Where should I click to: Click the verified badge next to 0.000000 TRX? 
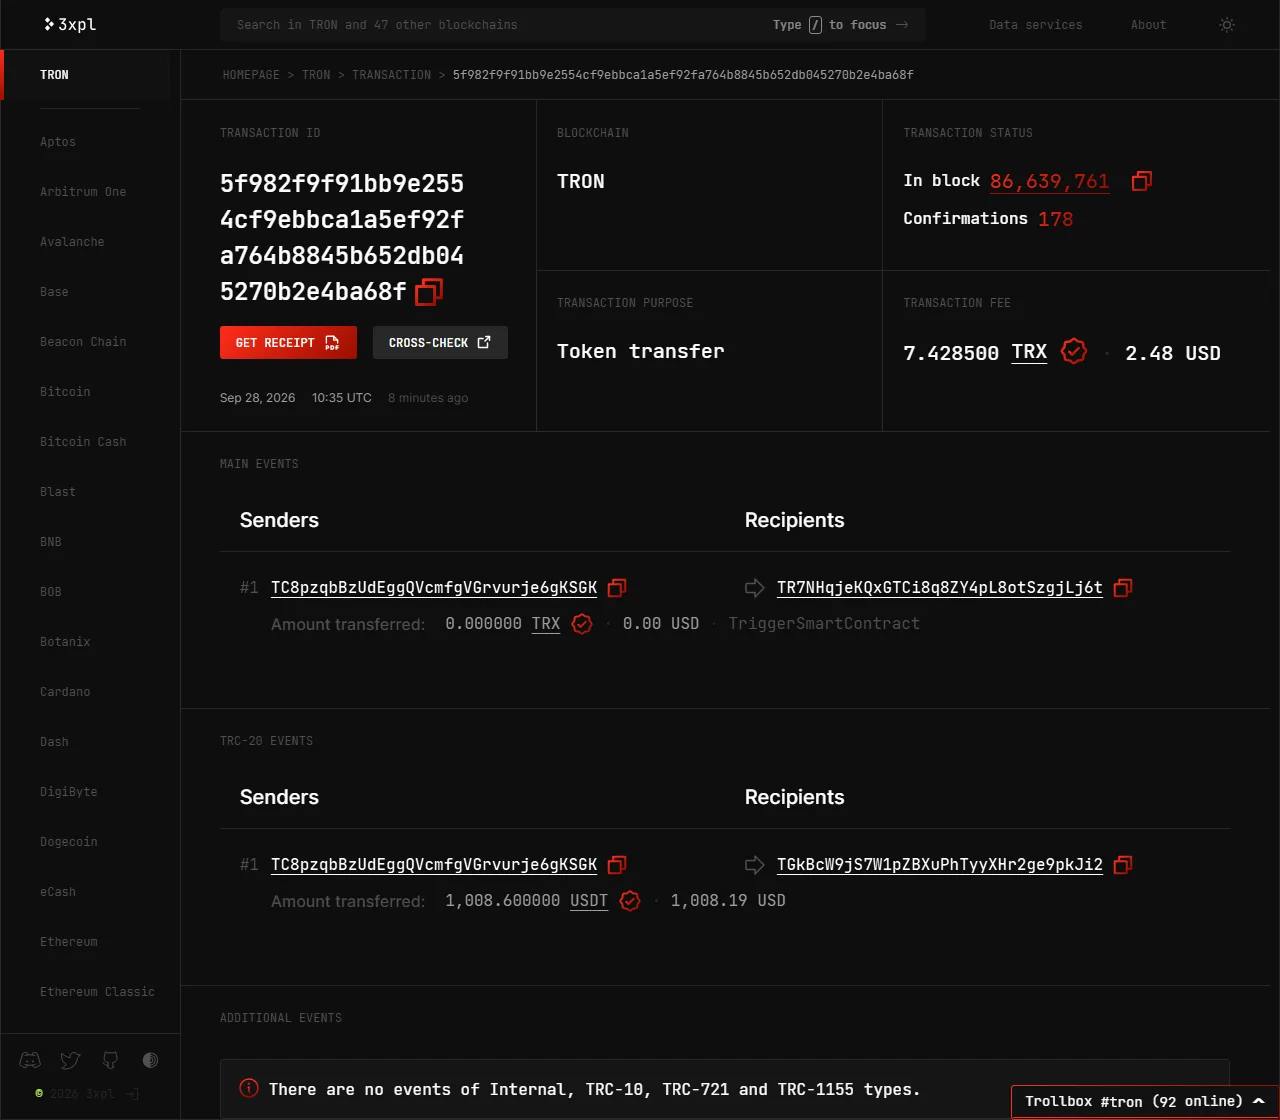(x=582, y=624)
